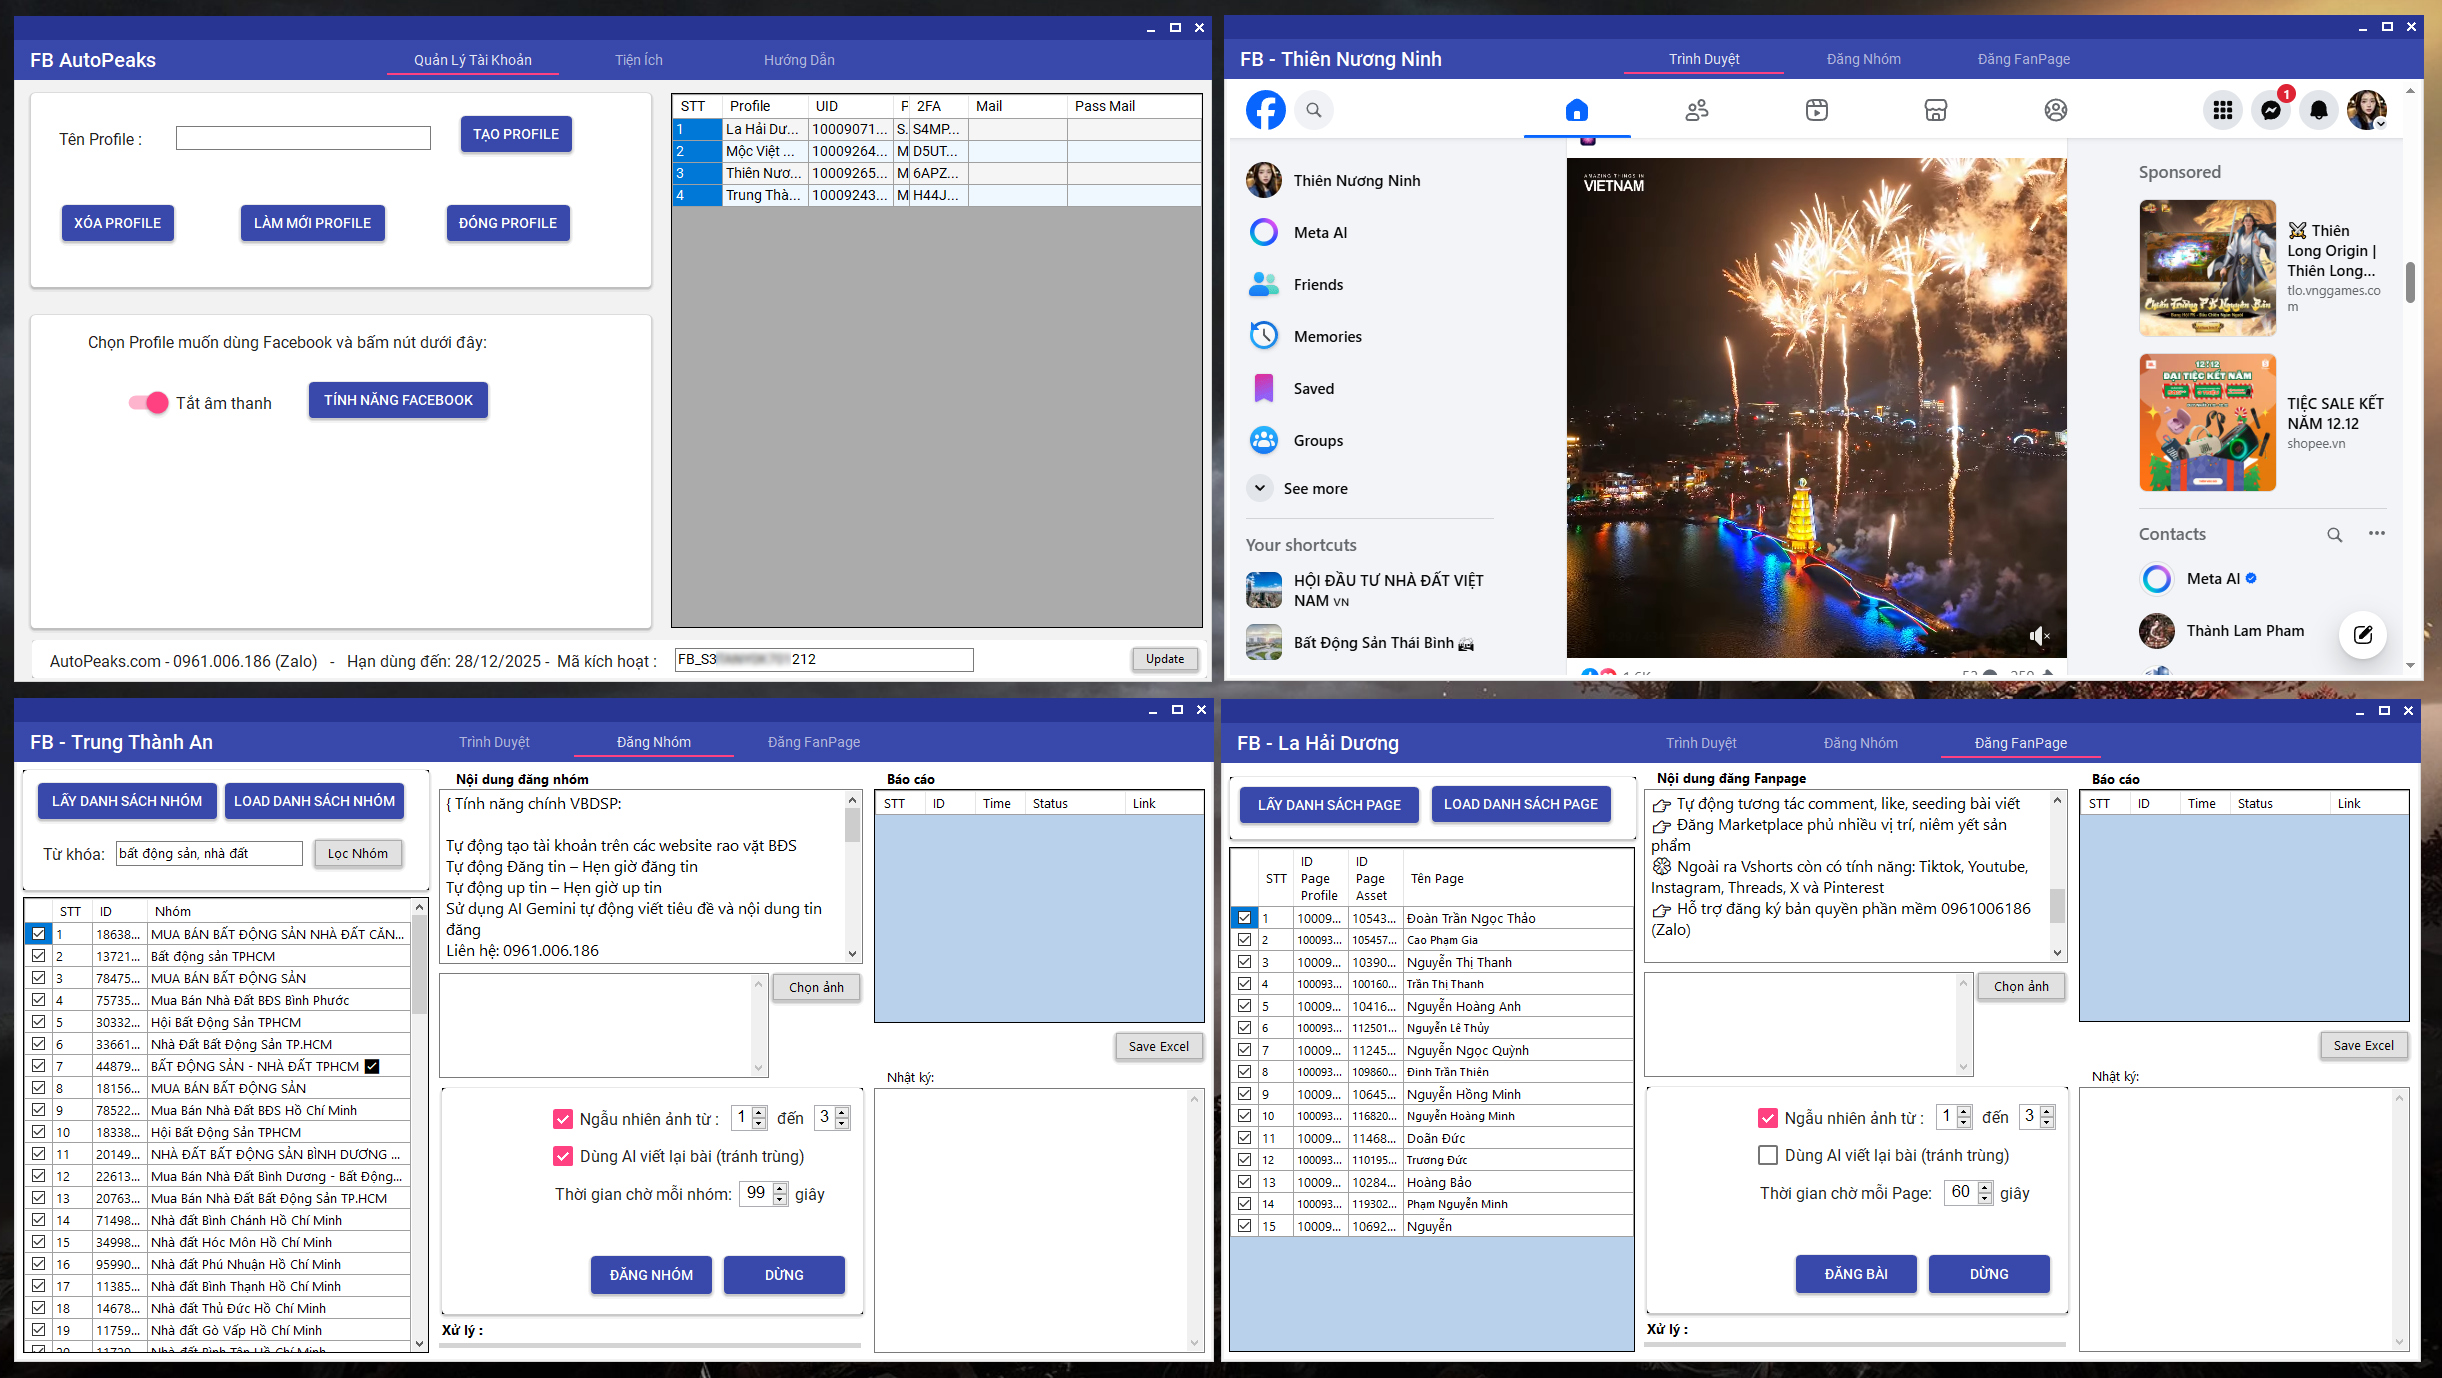Increase Thời gian chờ mỗi nhóm seconds spinner

780,1188
